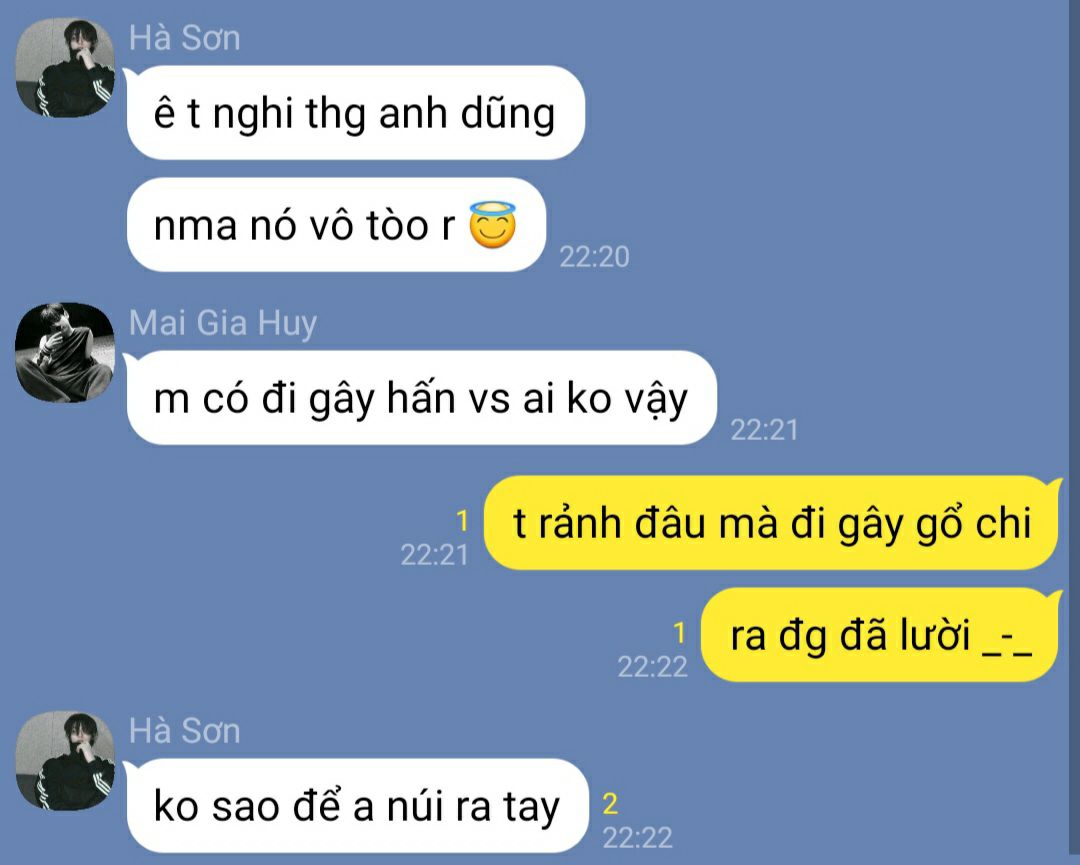
Task: Tap read count 1 by 'ra đg đã lười' message
Action: pyautogui.click(x=680, y=632)
